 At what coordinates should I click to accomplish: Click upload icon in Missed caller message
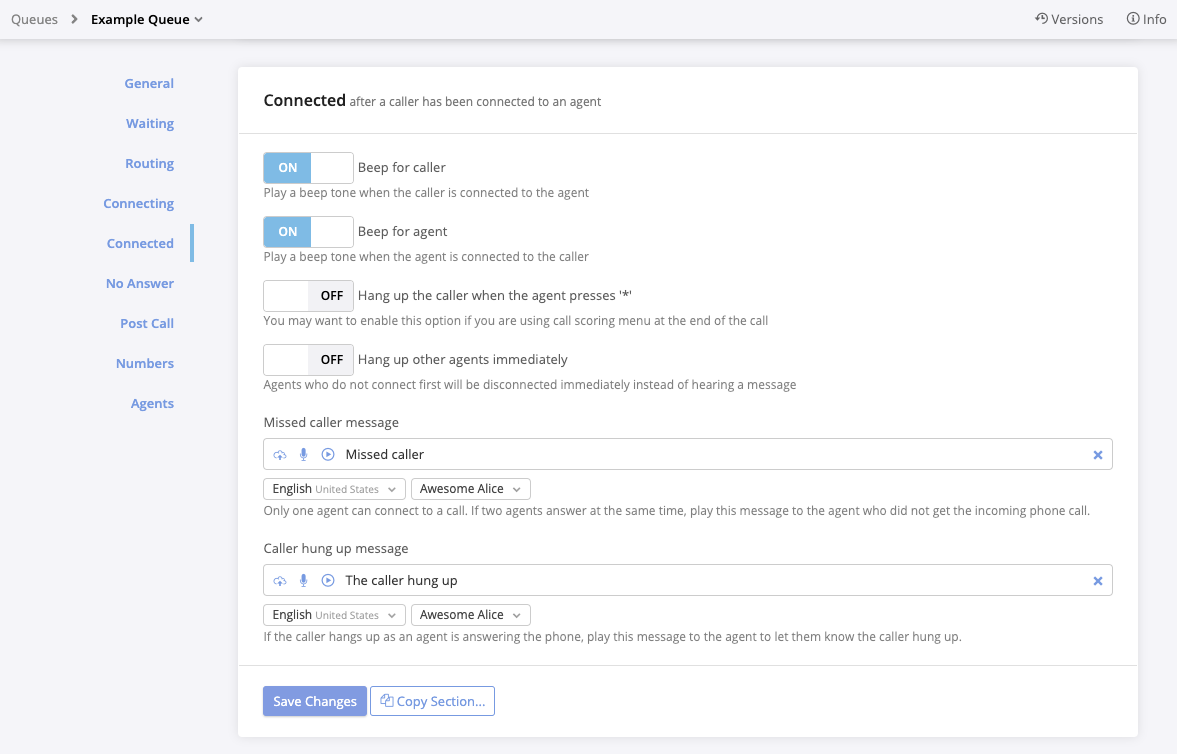(280, 455)
